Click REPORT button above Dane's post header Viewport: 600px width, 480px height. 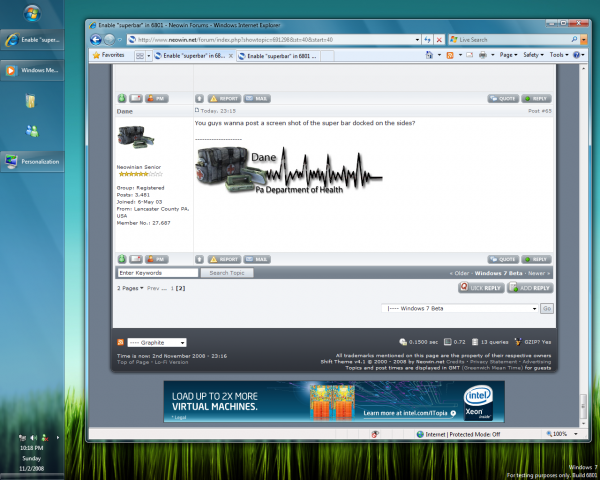pos(224,99)
